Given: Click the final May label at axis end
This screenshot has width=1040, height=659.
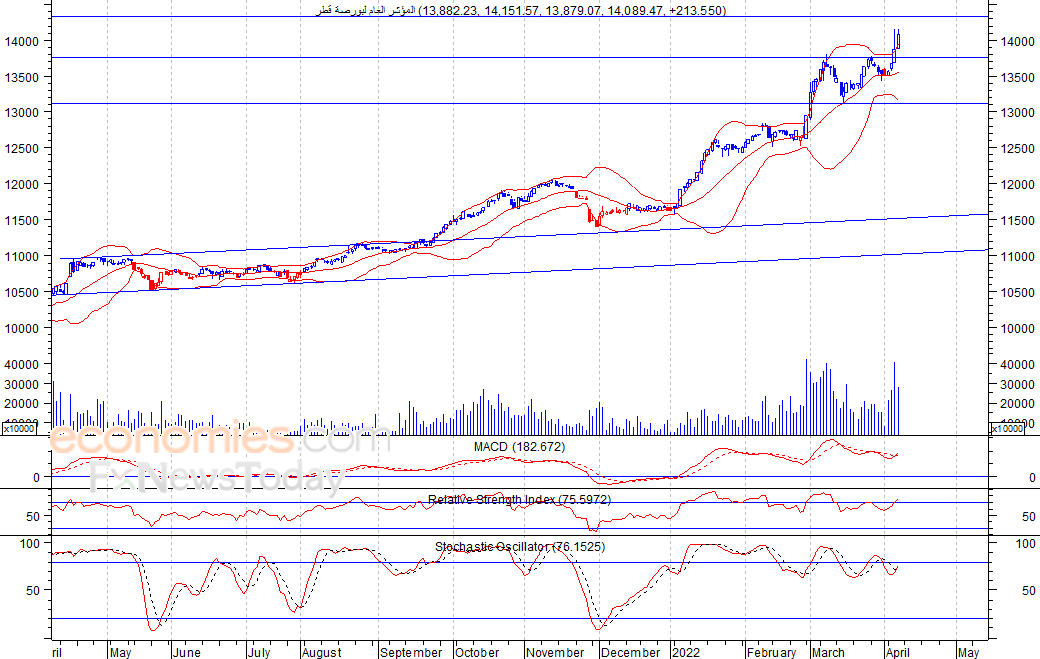Looking at the screenshot, I should (x=969, y=652).
